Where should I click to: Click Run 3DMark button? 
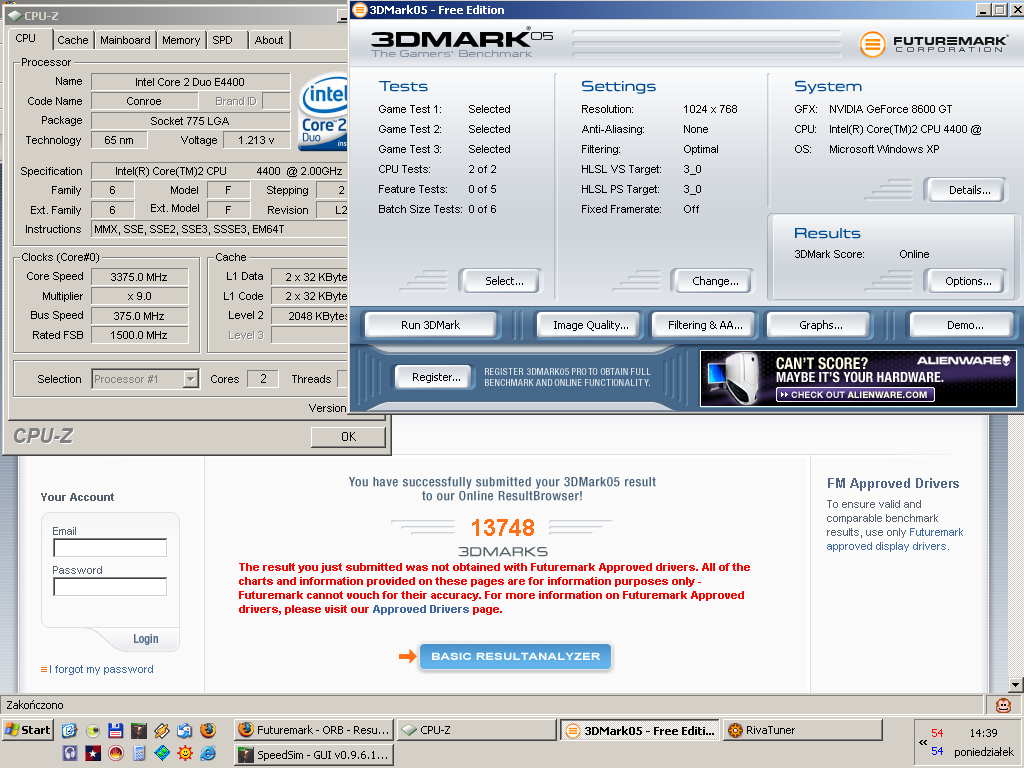pyautogui.click(x=430, y=325)
